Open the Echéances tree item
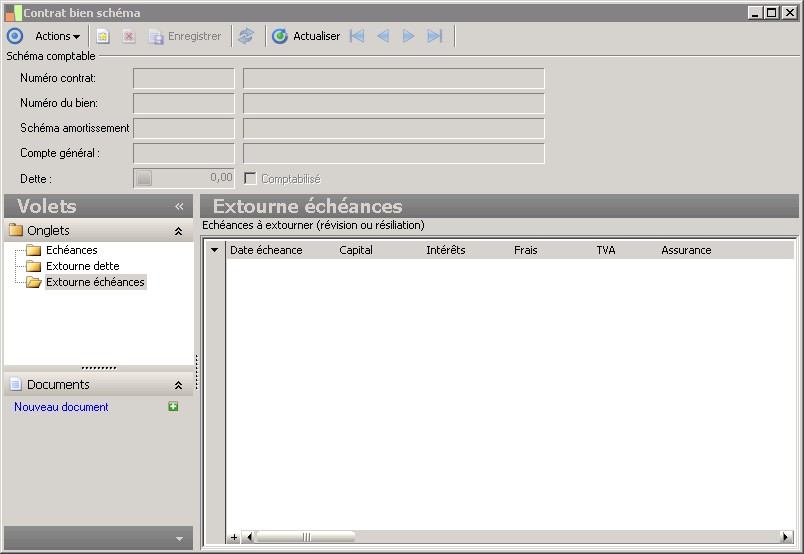Viewport: 804px width, 554px height. (x=71, y=250)
